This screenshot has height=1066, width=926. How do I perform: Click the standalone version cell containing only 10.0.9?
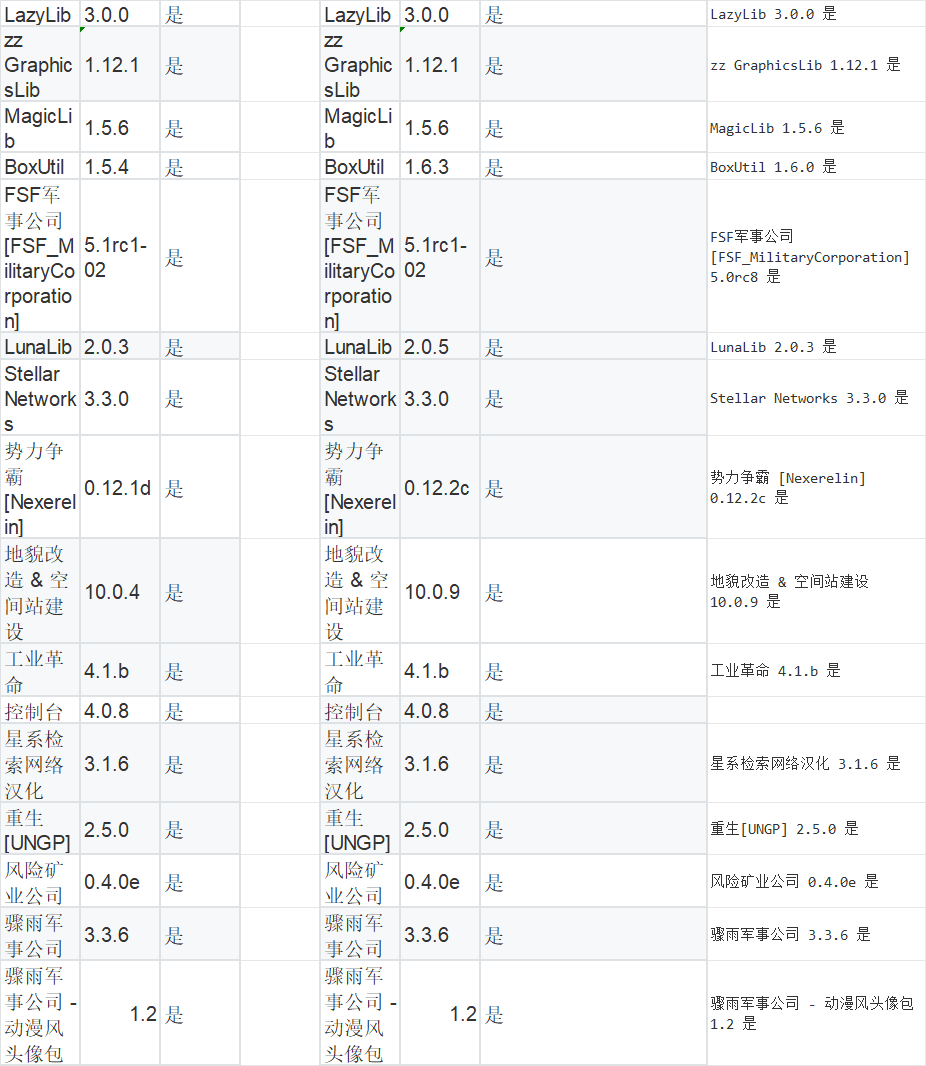tap(440, 591)
